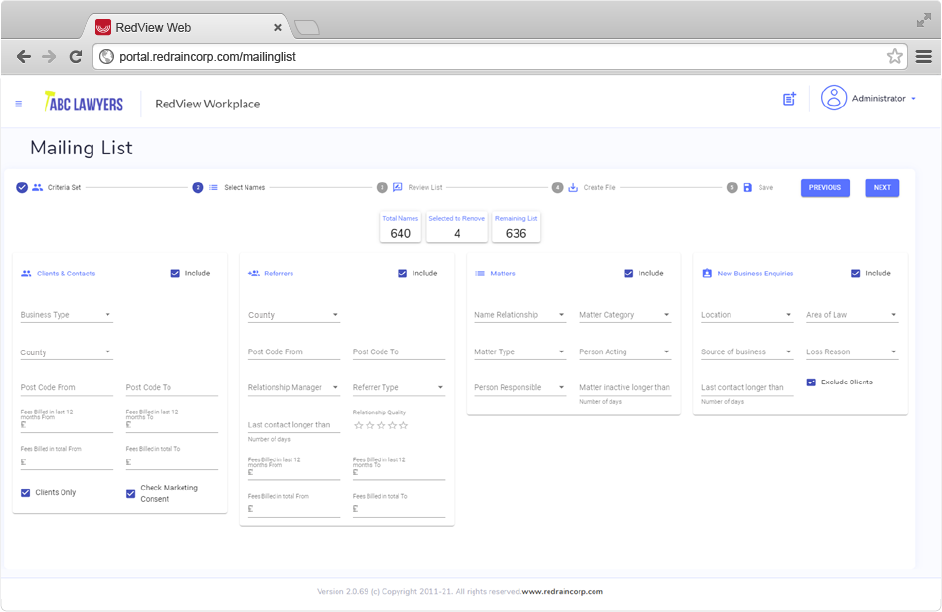Open the Area of Law dropdown
Viewport: 942px width, 612px height.
point(852,315)
